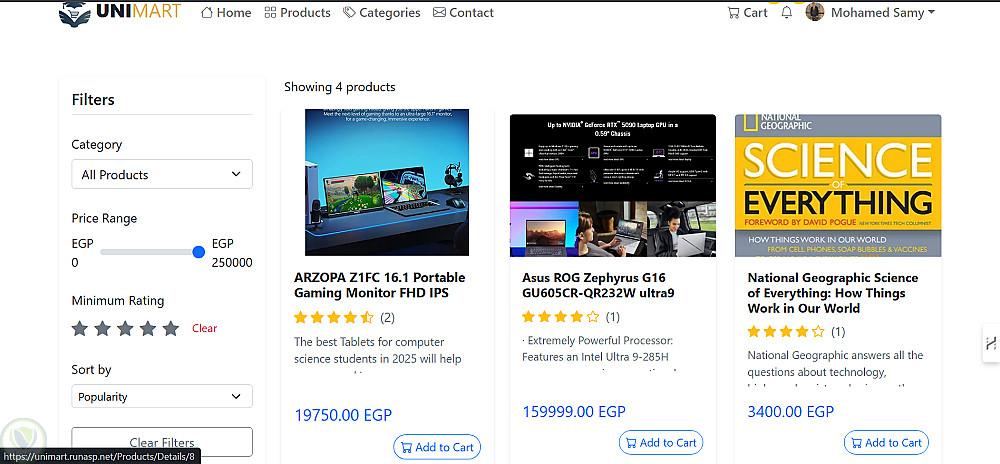Set minimum rating to one star
1000x464 pixels.
tap(80, 328)
